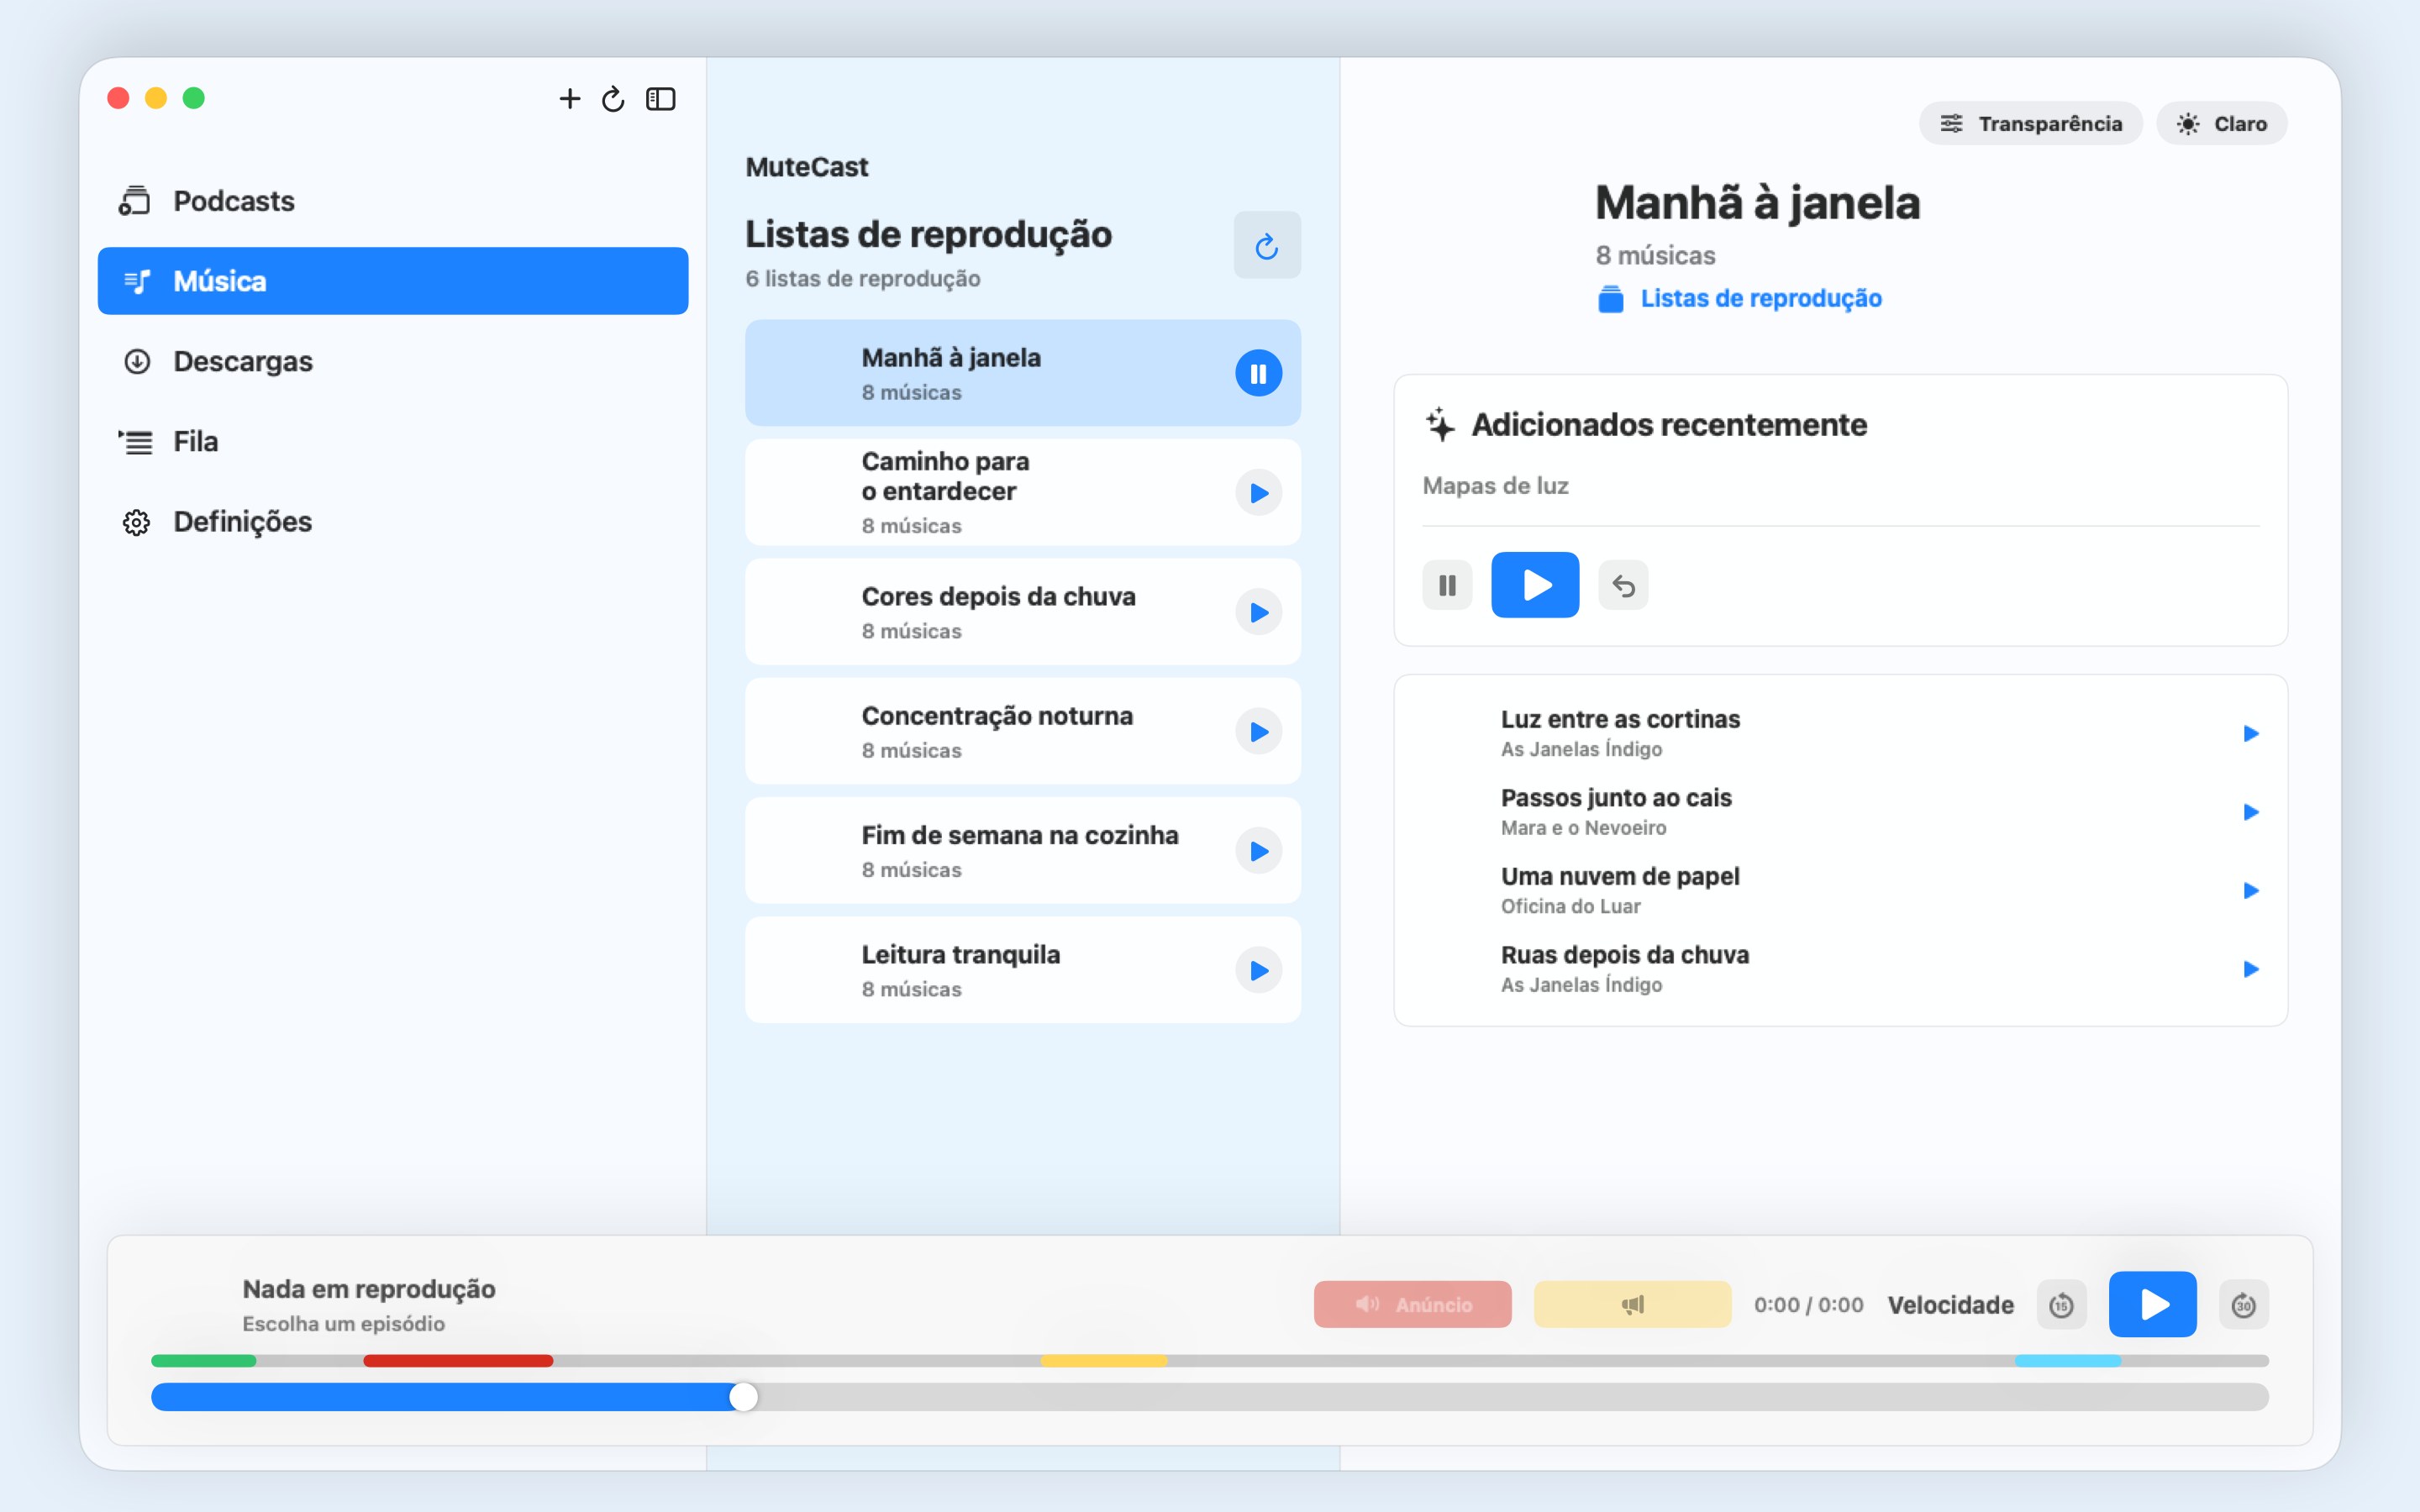Image resolution: width=2420 pixels, height=1512 pixels.
Task: Click the yellow segment on segment bar
Action: tap(1104, 1361)
